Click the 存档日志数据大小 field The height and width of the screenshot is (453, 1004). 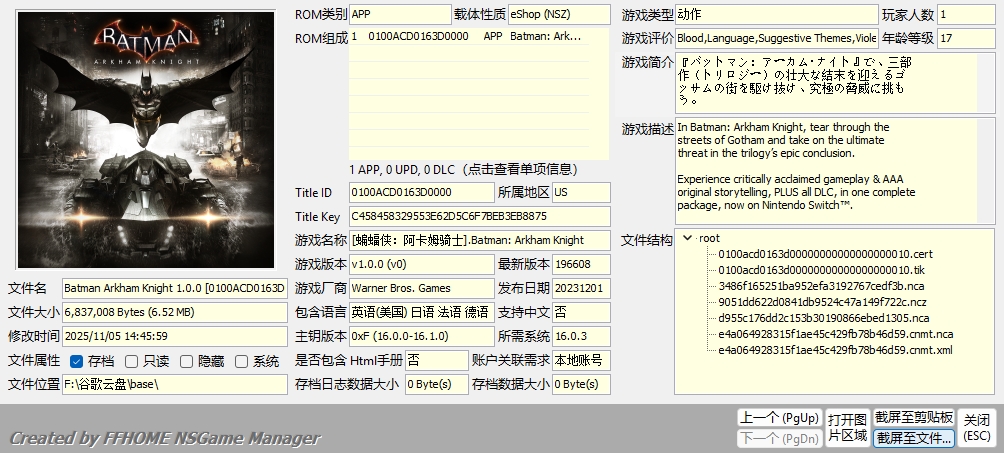click(x=437, y=384)
